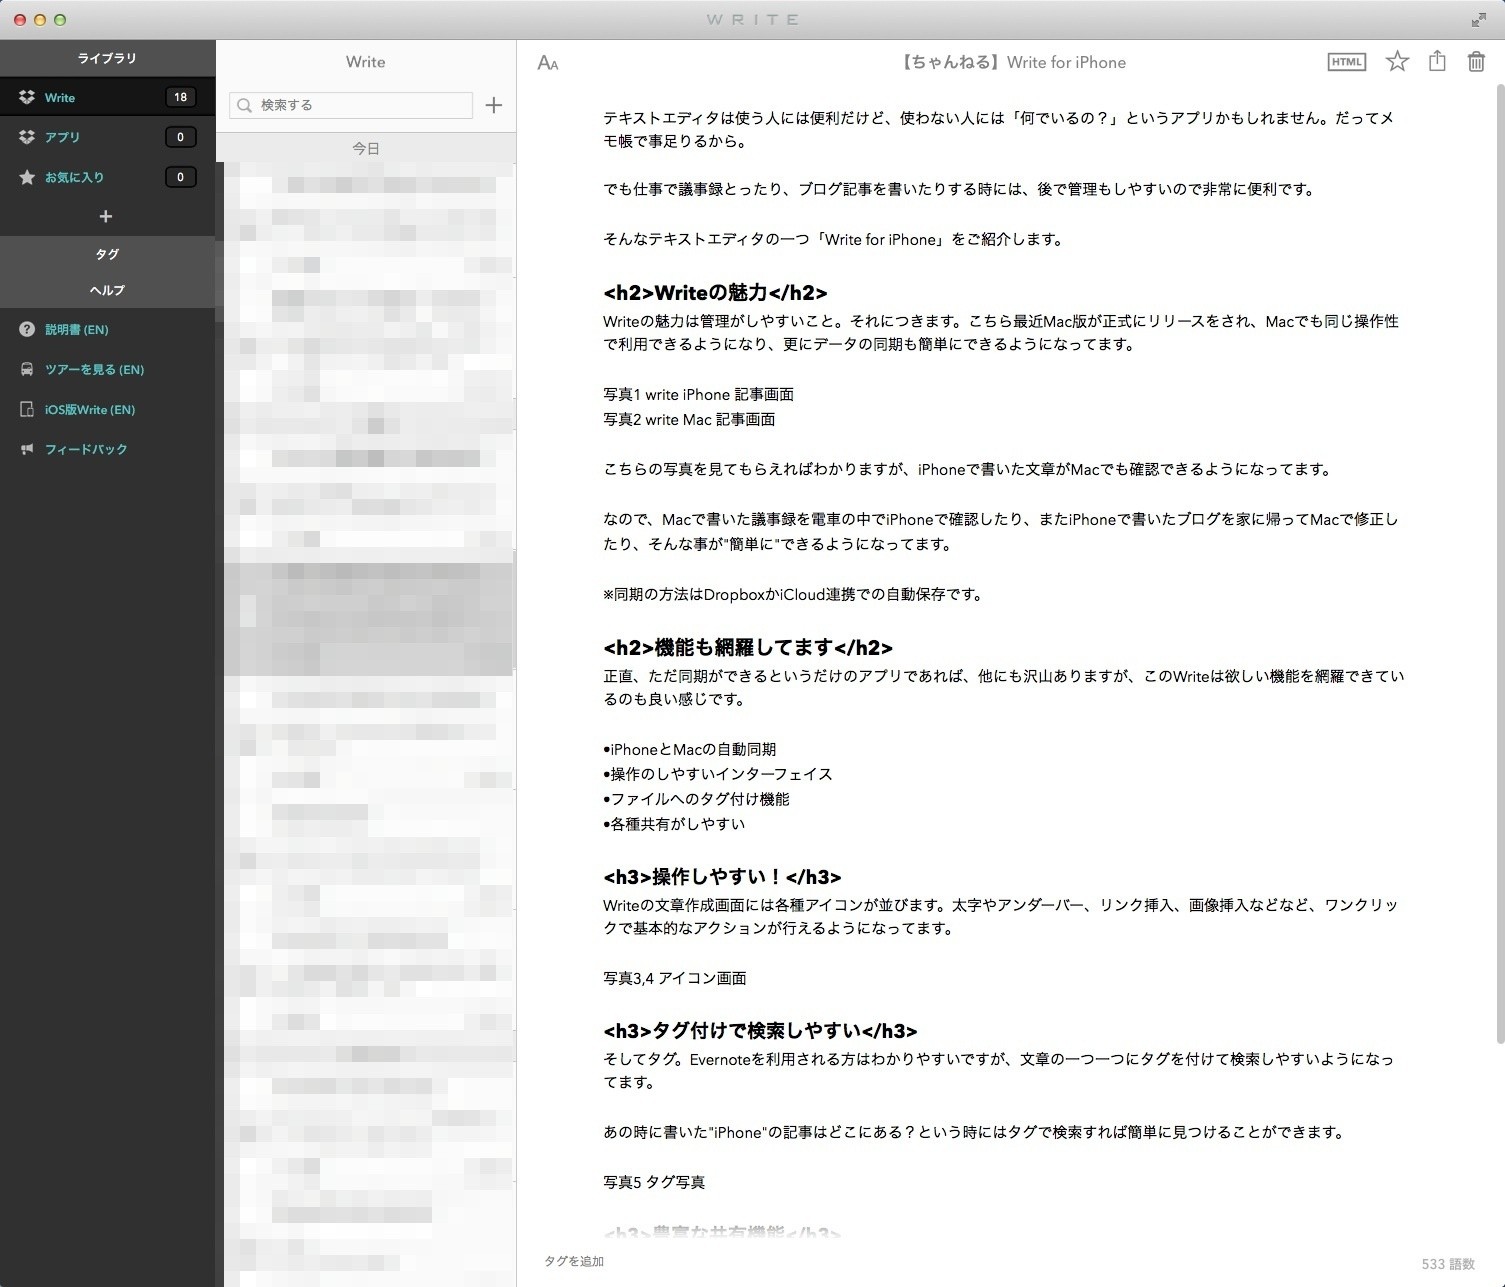Click the line 写真1 write iPhone 記事画面
The image size is (1505, 1287).
click(698, 394)
